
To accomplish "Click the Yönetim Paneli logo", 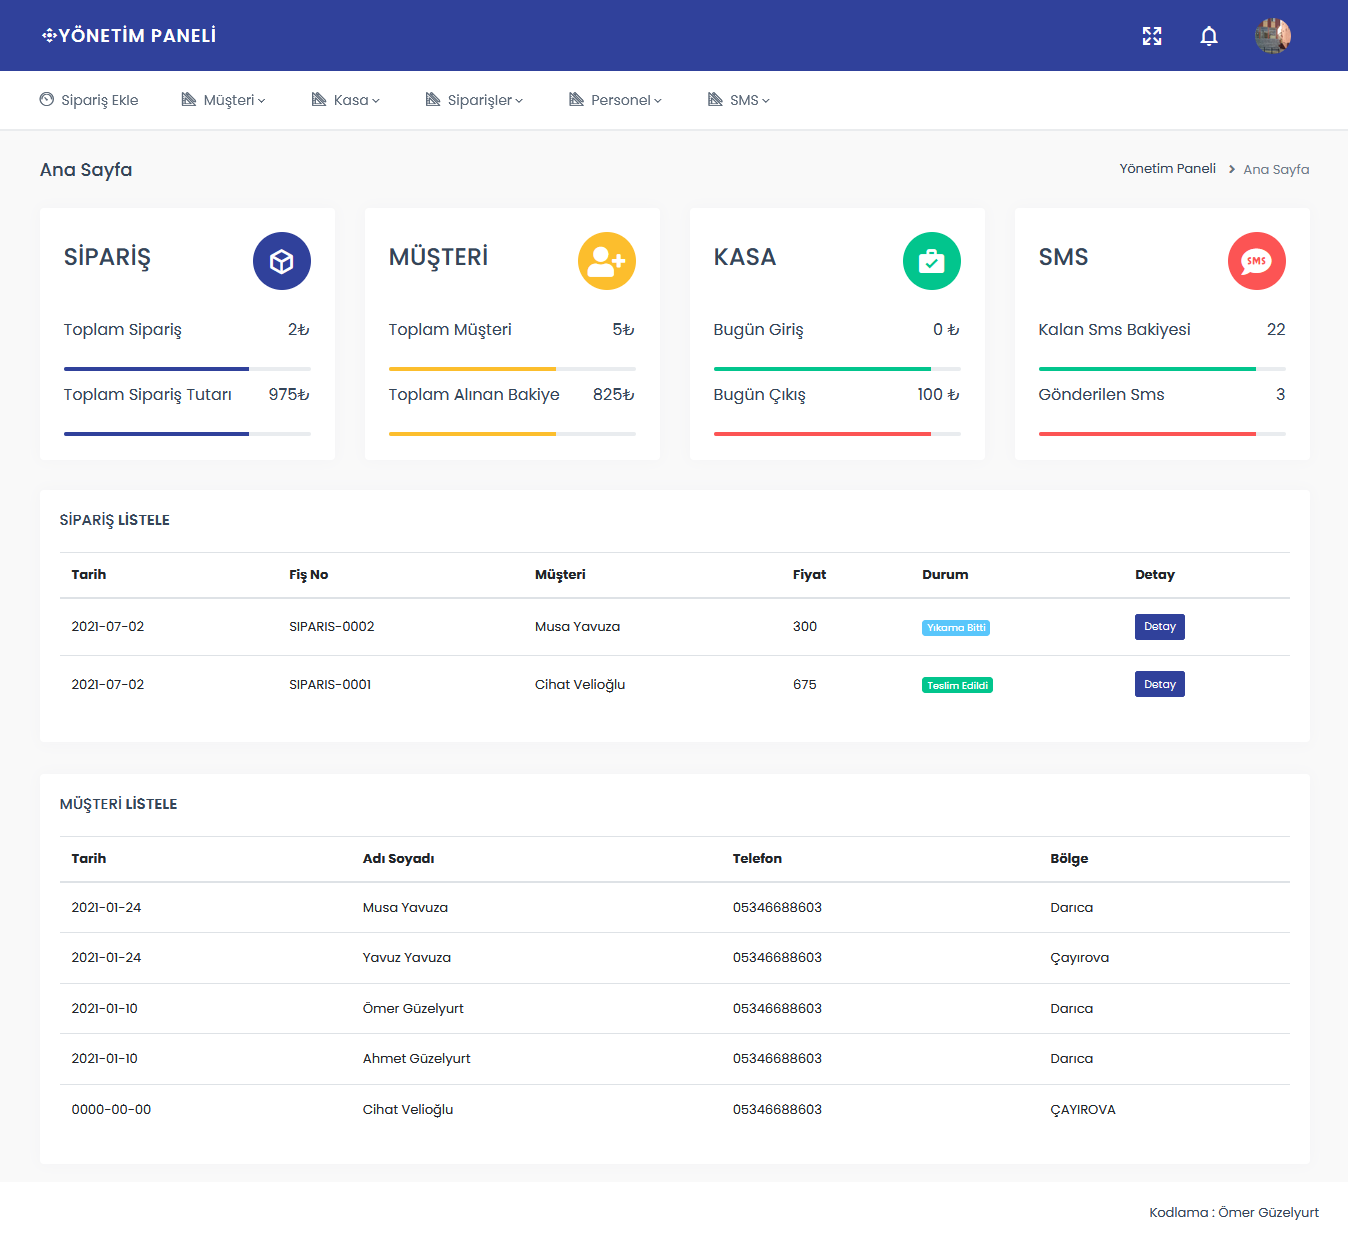I will pyautogui.click(x=129, y=36).
